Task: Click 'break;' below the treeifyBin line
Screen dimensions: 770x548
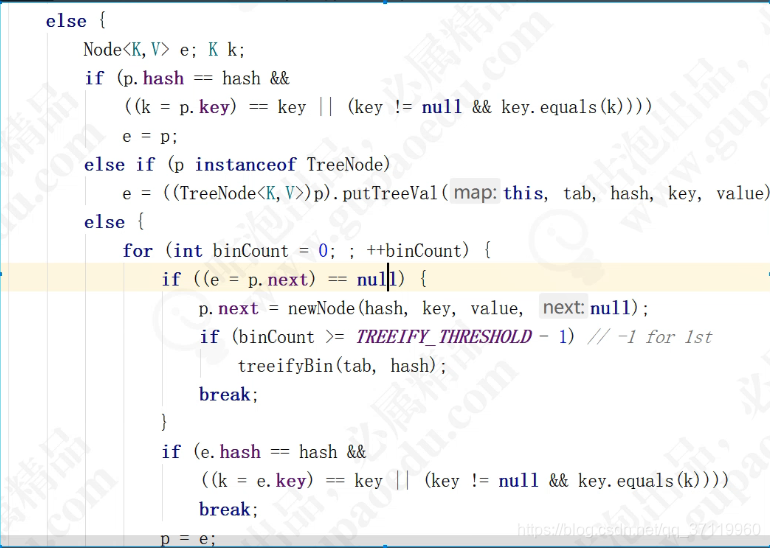Action: [228, 394]
